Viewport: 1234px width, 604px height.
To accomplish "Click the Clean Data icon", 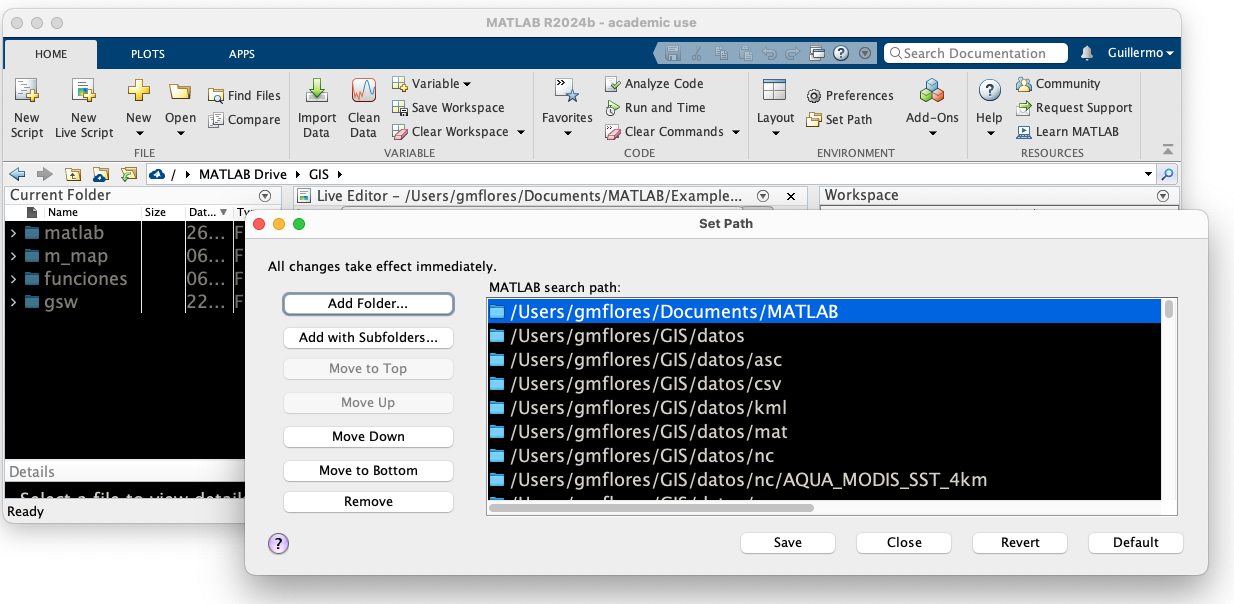I will point(364,91).
